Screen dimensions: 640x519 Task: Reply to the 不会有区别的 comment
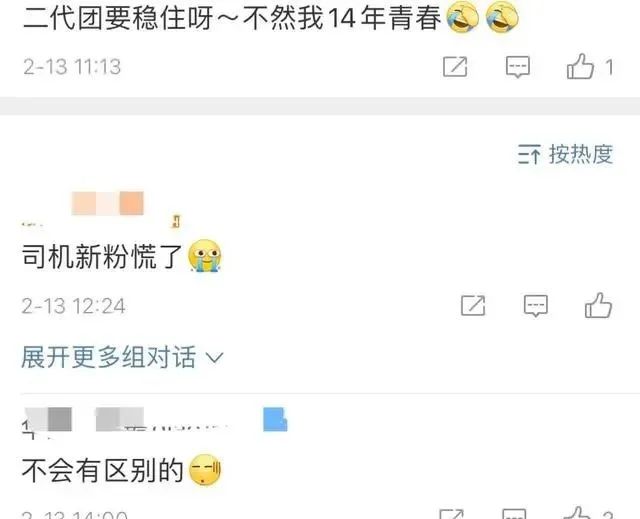[514, 514]
